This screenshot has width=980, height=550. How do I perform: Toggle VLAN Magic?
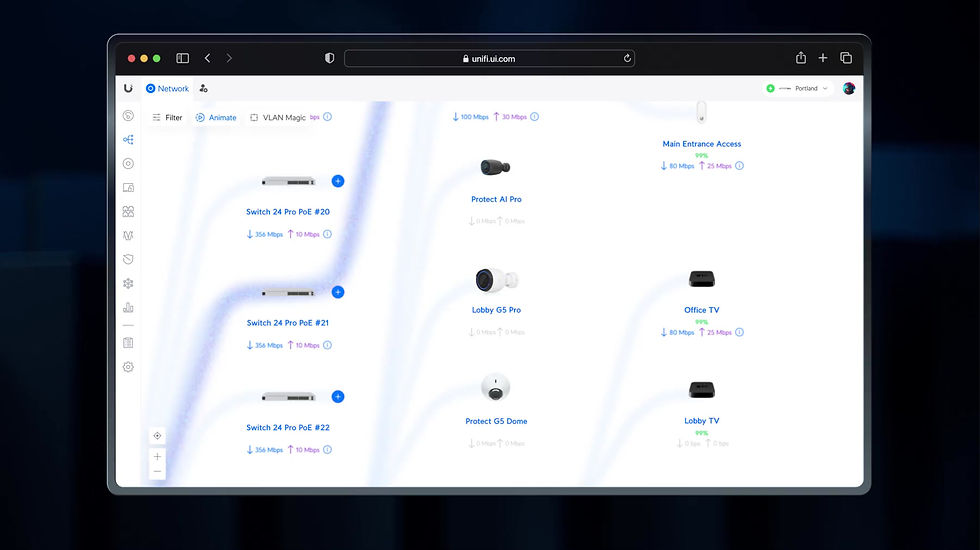click(278, 118)
